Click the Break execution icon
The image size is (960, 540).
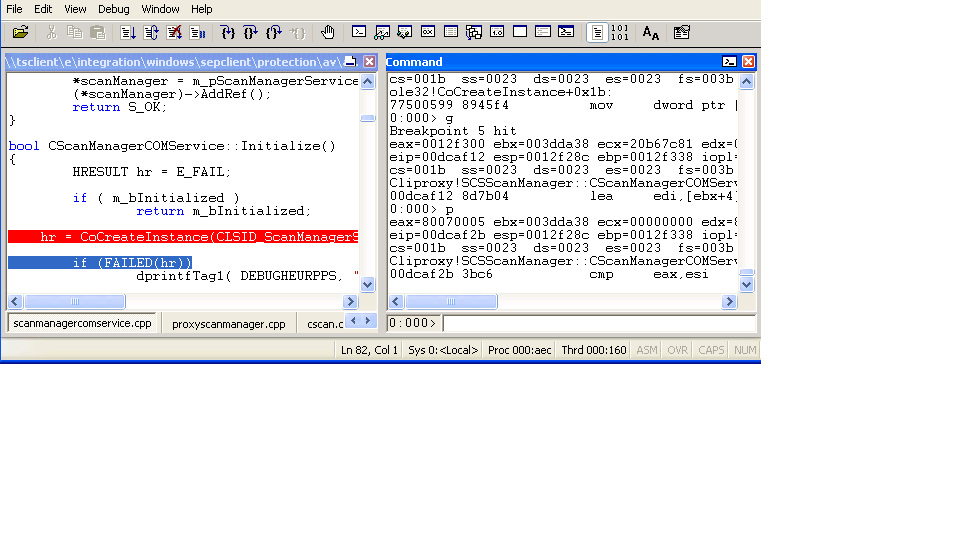(x=197, y=32)
